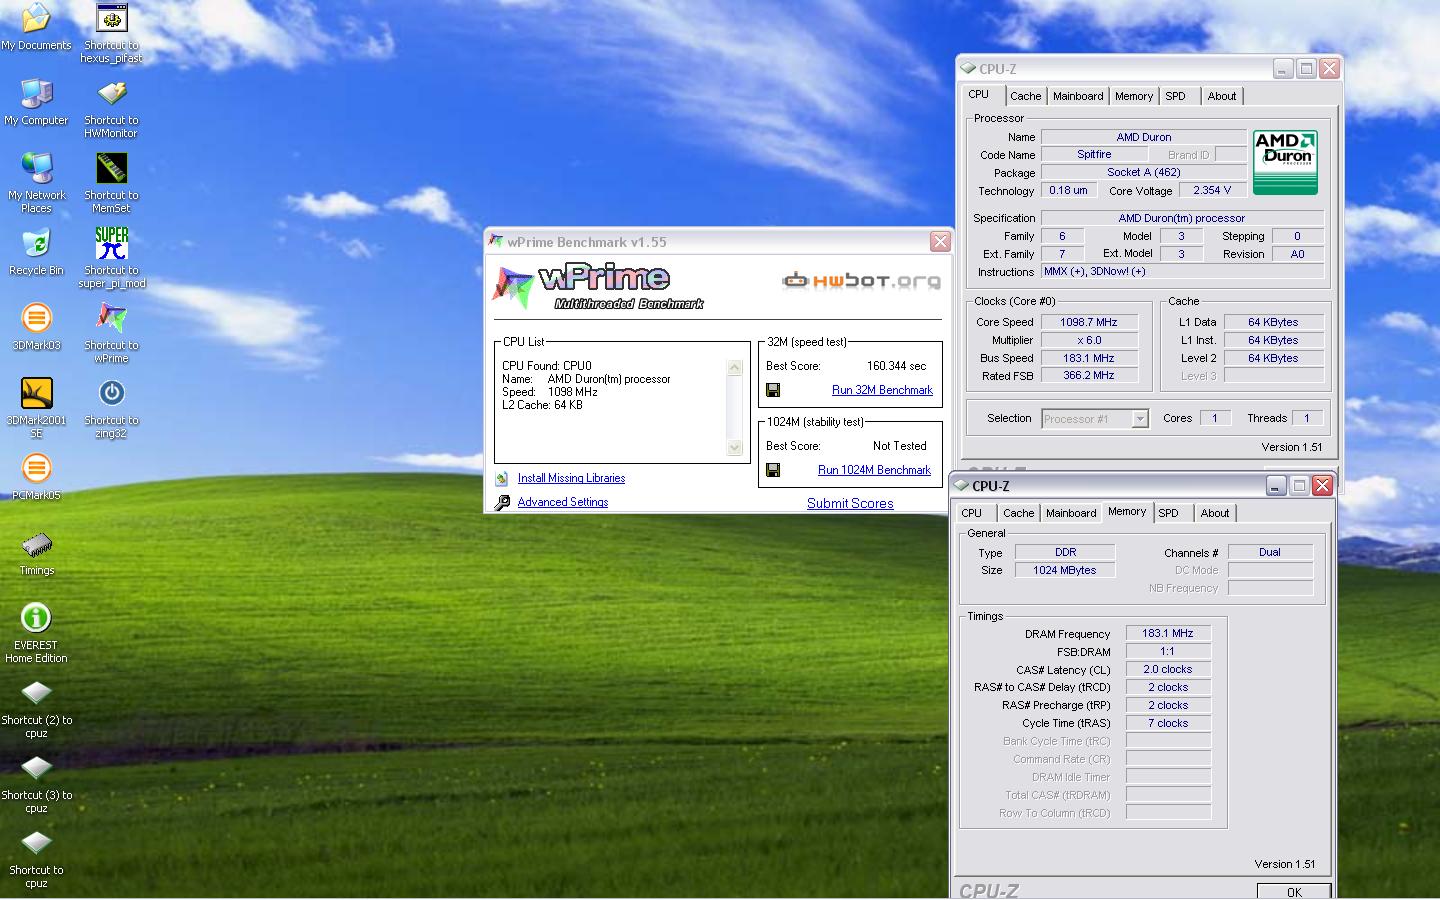Click the Best Score 160.344 sec text

896,366
